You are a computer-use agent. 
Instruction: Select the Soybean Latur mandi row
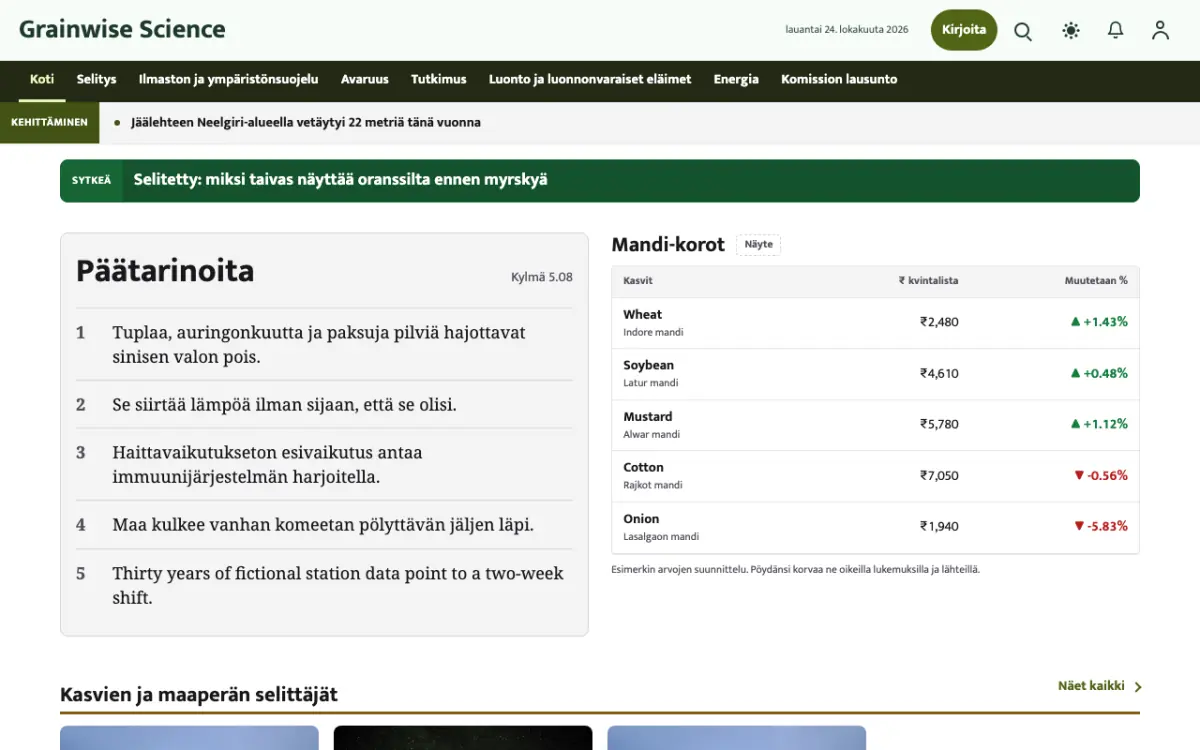pos(875,374)
